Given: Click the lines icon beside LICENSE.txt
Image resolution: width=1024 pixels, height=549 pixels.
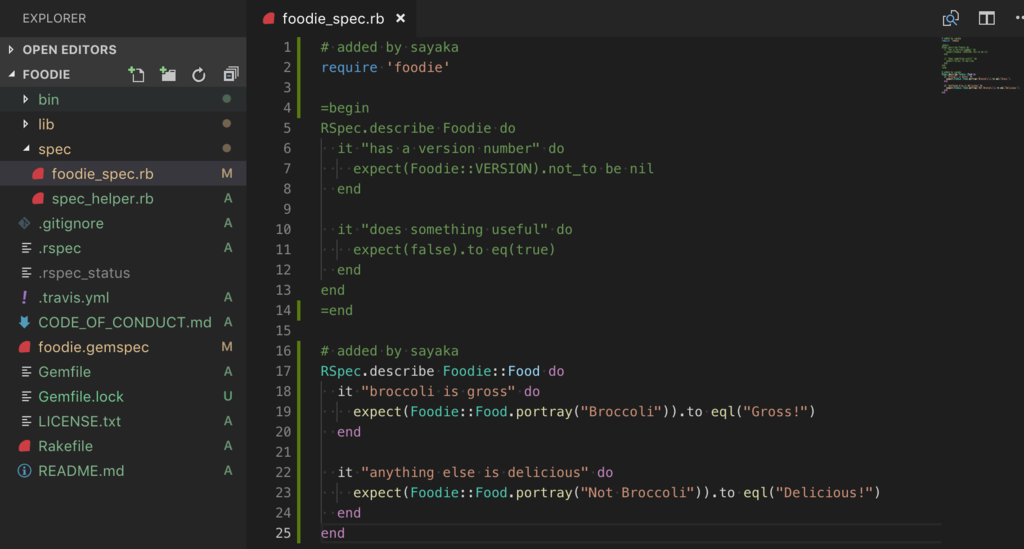Looking at the screenshot, I should [x=26, y=422].
